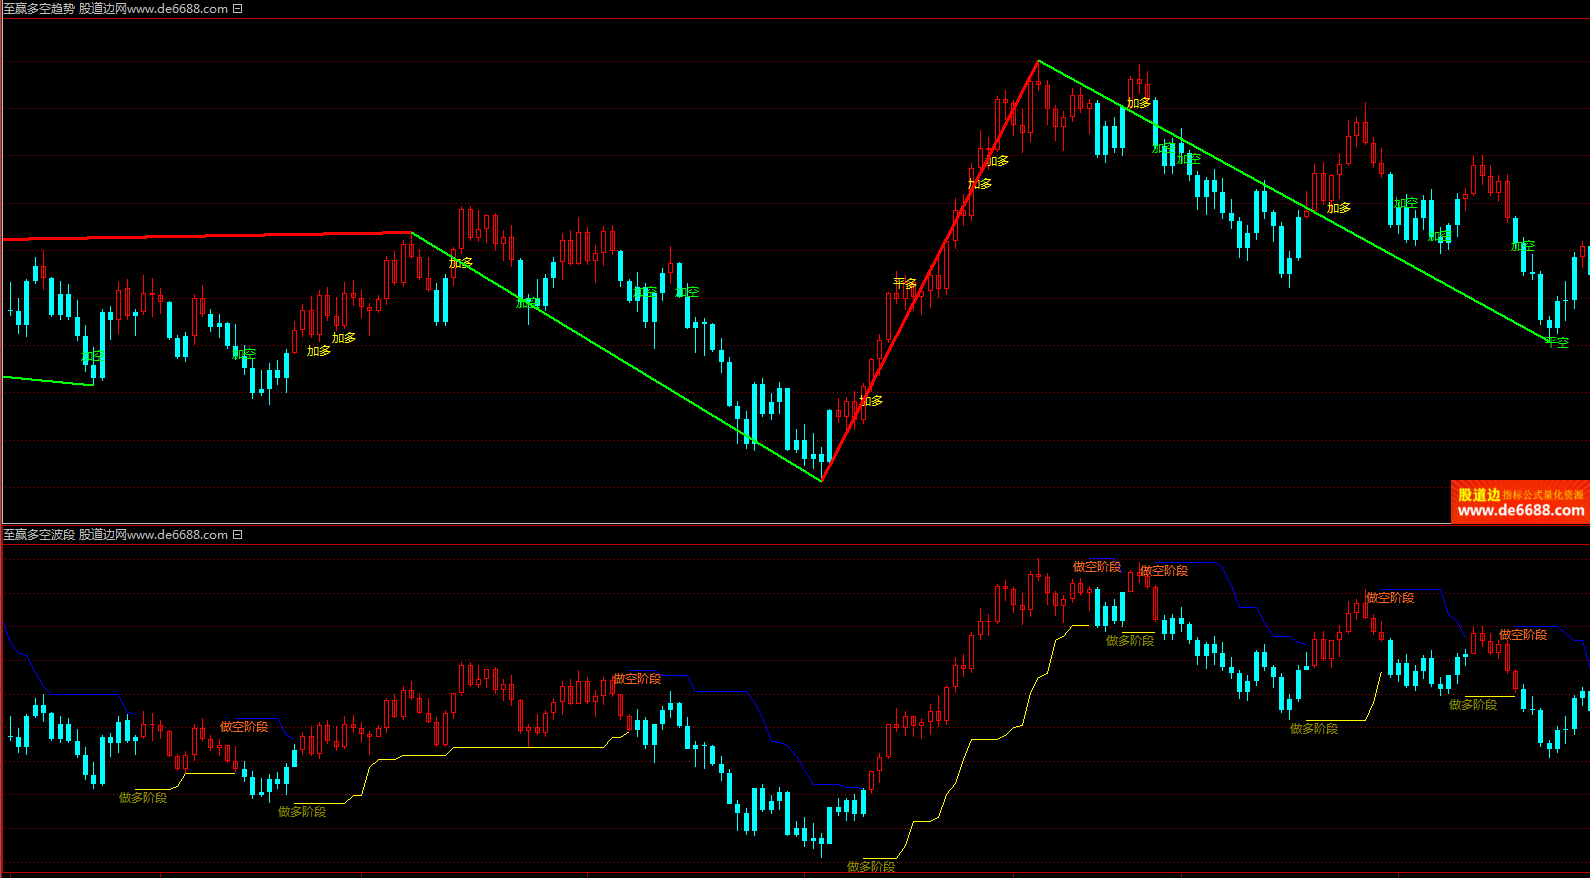Screen dimensions: 1590x878
Task: Select the leftmost 做多阶段 marker in lower chart
Action: pos(143,798)
